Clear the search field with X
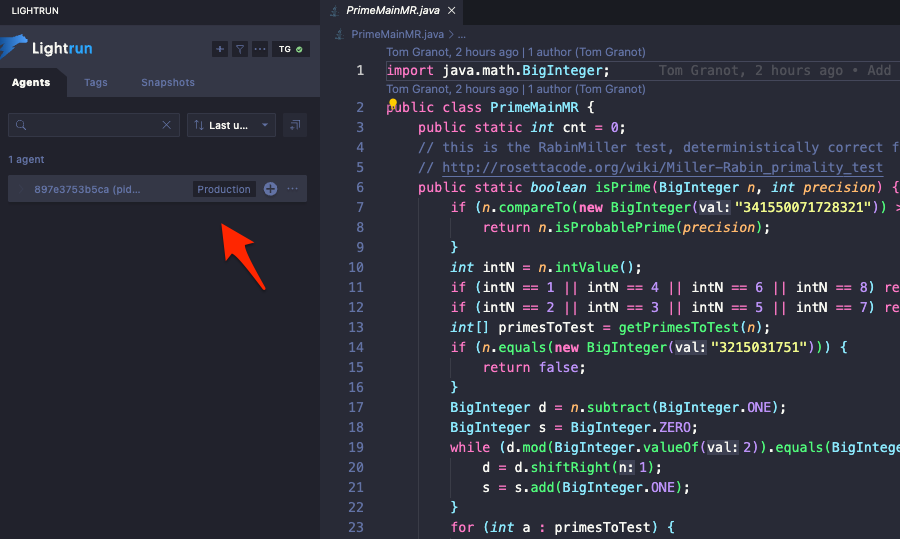The height and width of the screenshot is (539, 900). point(166,125)
